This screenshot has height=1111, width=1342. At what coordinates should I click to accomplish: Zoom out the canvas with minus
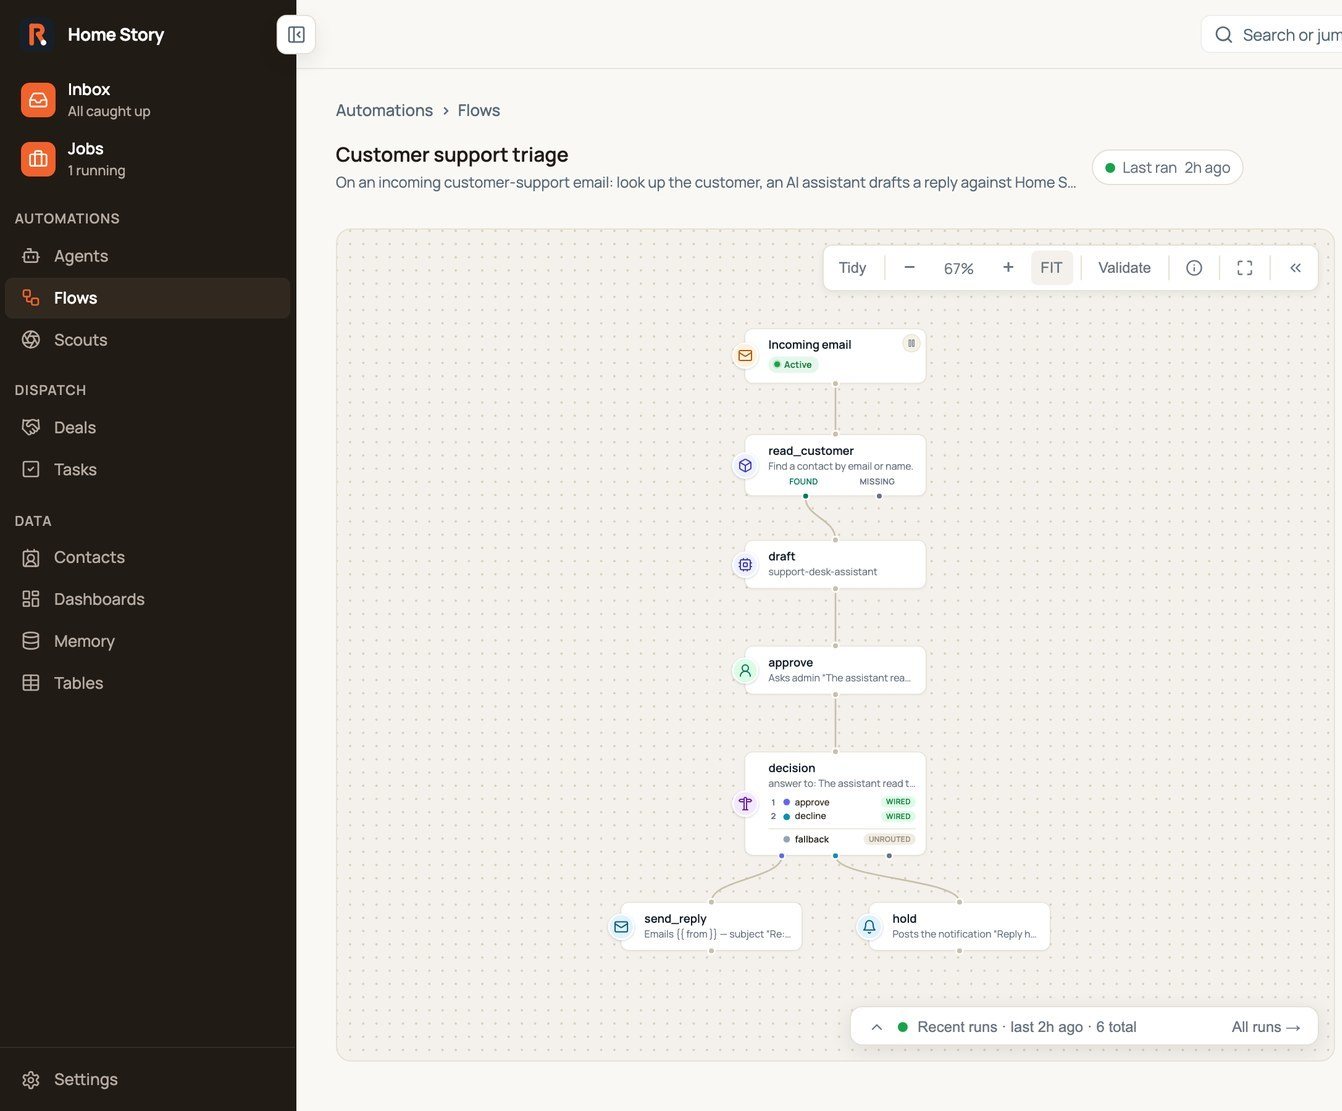point(909,268)
